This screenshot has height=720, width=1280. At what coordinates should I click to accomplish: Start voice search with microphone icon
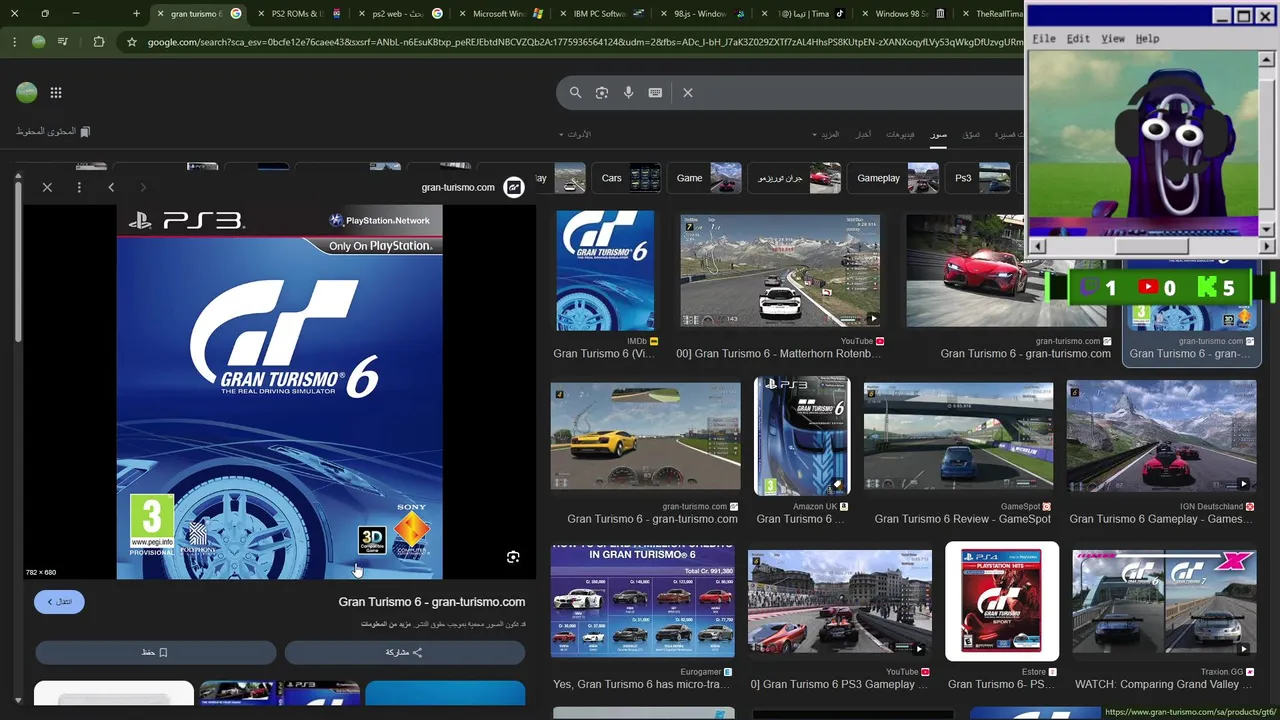click(x=628, y=92)
